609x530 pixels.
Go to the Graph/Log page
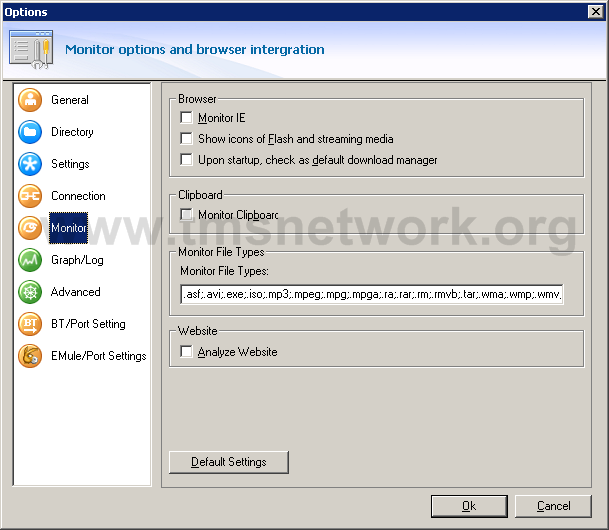click(77, 260)
